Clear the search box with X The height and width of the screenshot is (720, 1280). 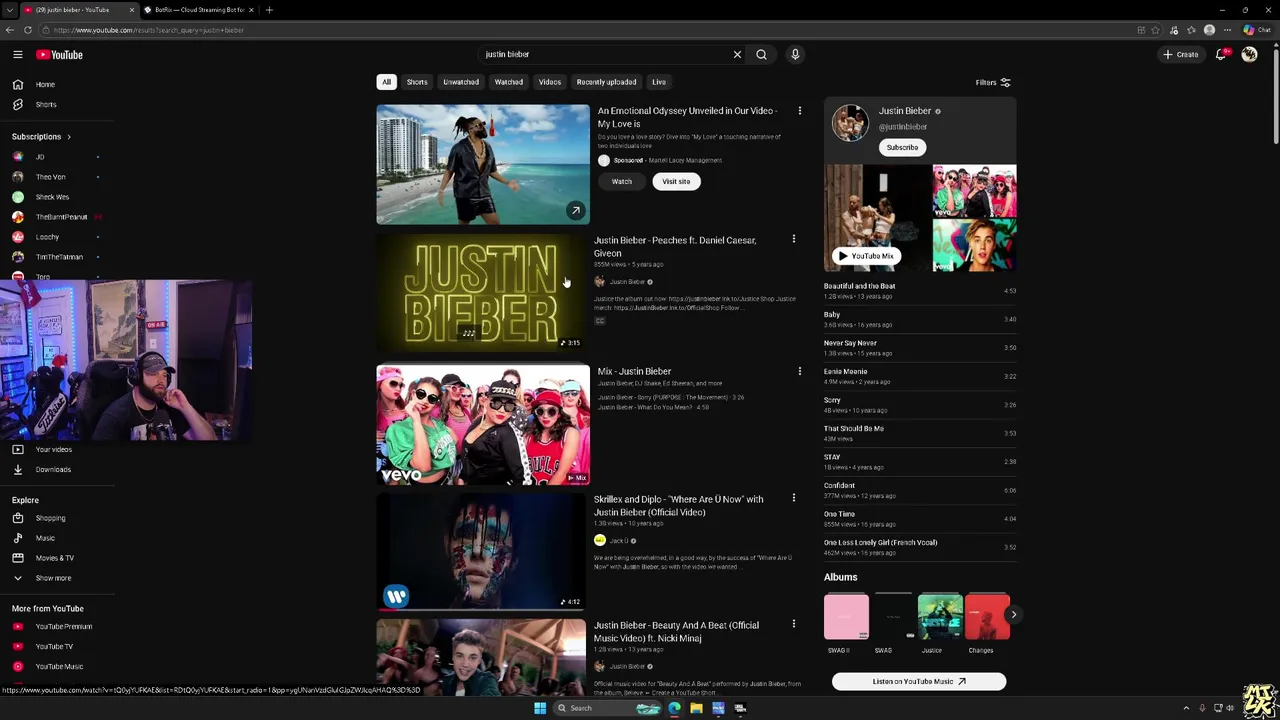click(737, 54)
